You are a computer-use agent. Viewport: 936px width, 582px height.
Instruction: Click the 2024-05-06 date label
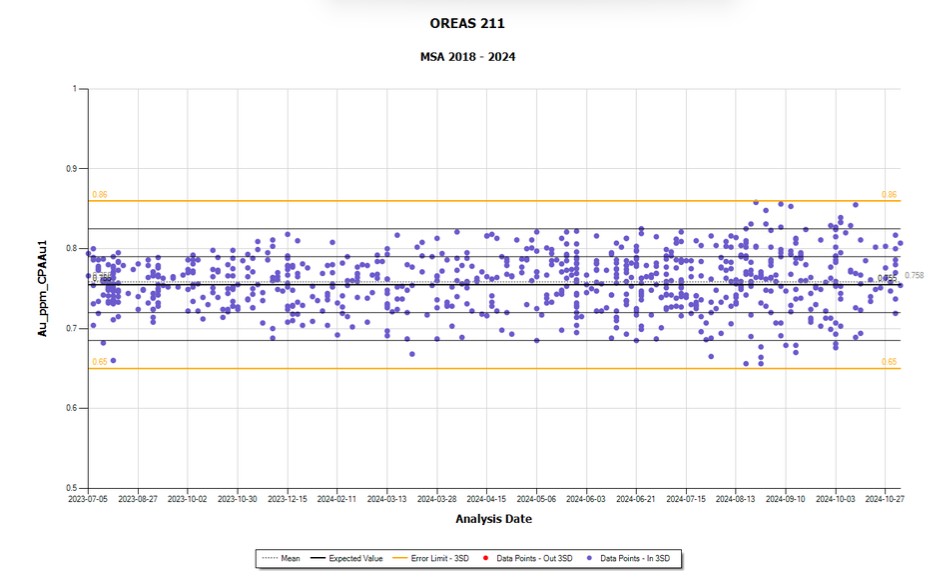(536, 499)
